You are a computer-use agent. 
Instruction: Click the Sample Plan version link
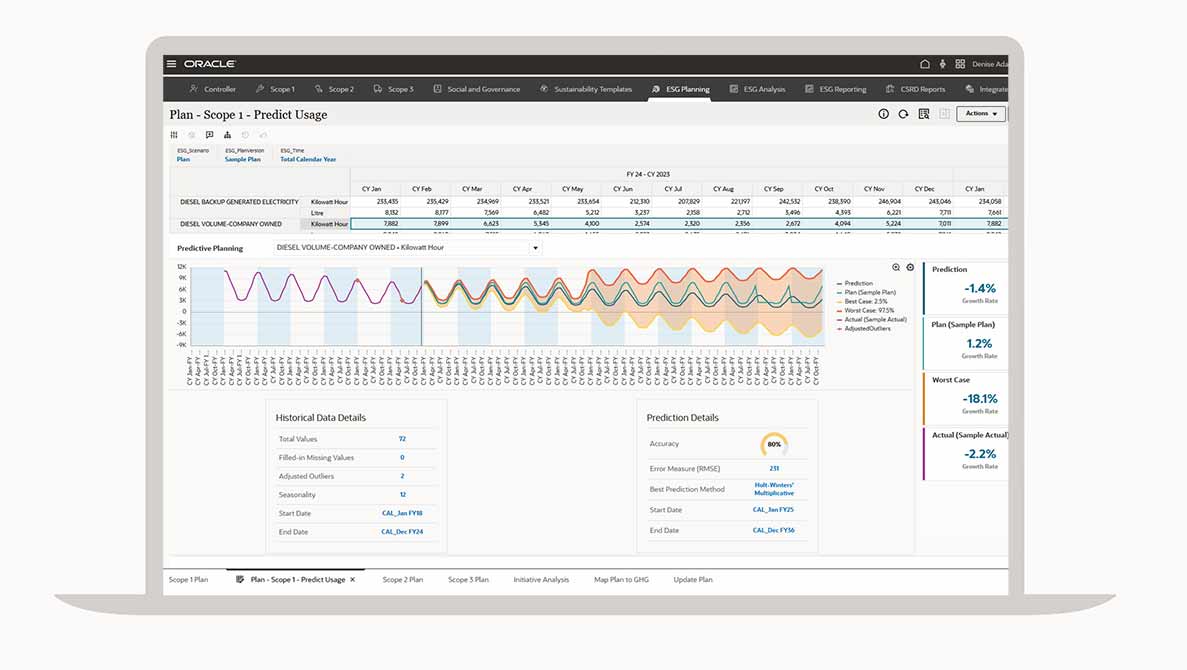coord(242,159)
